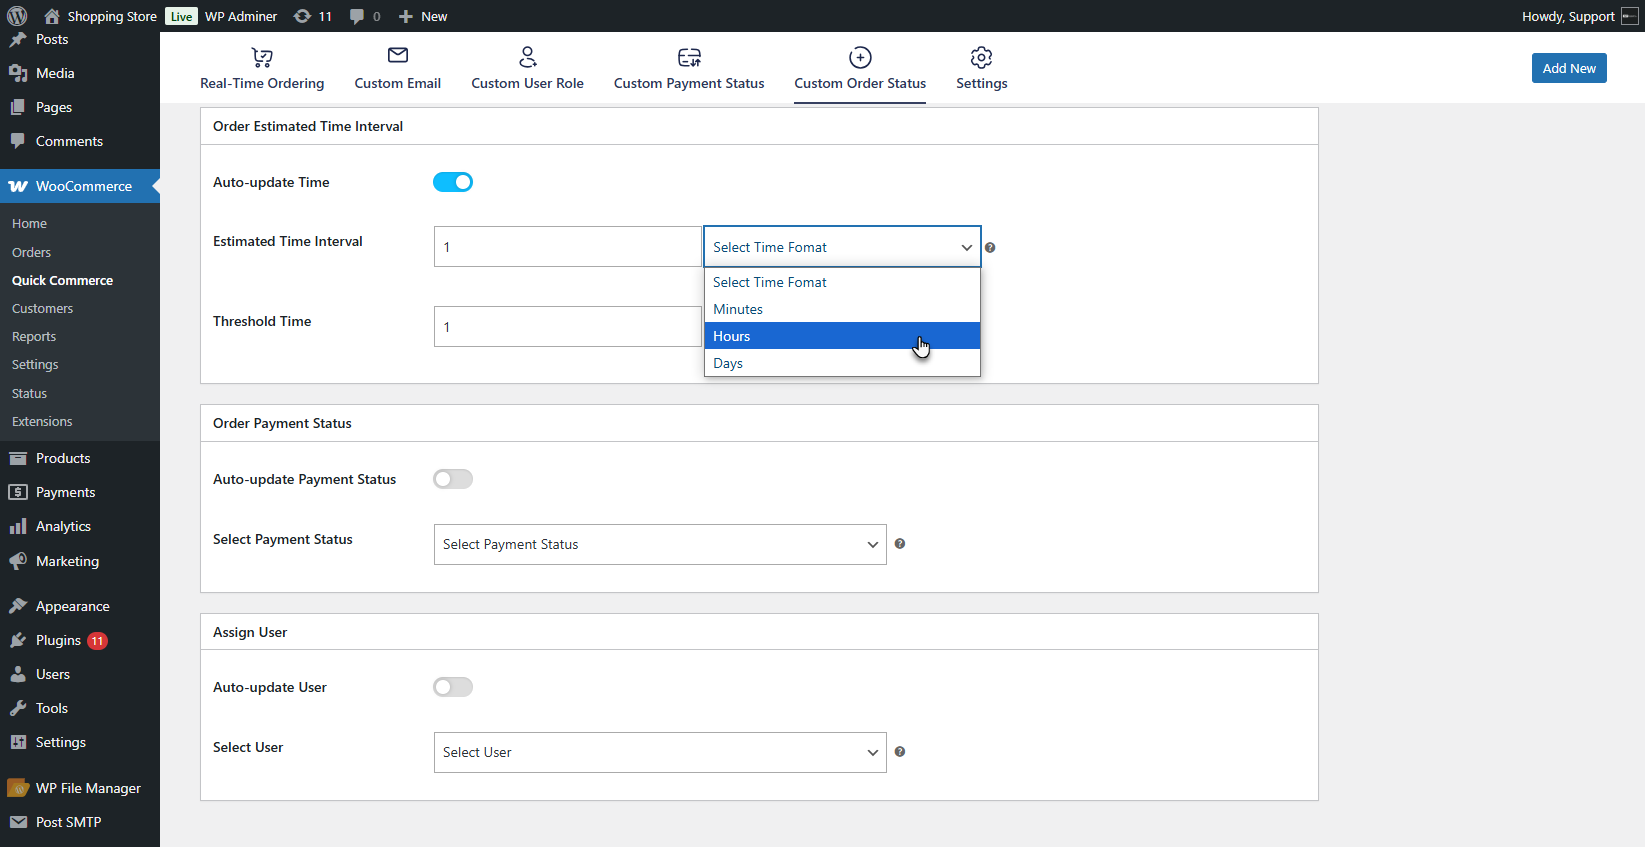The width and height of the screenshot is (1645, 847).
Task: Open the Orders link under WooCommerce
Action: 31,252
